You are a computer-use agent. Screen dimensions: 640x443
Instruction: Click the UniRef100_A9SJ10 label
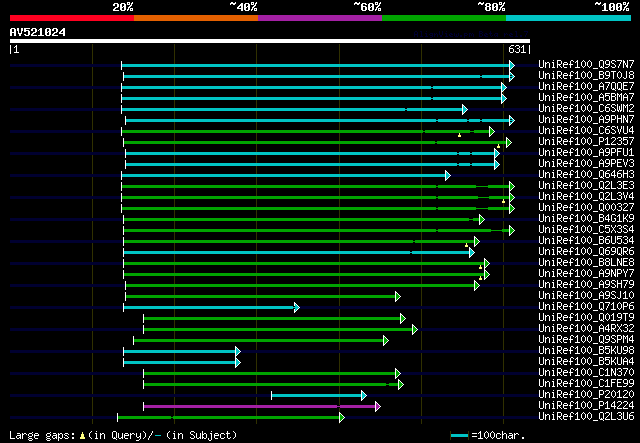(x=586, y=296)
